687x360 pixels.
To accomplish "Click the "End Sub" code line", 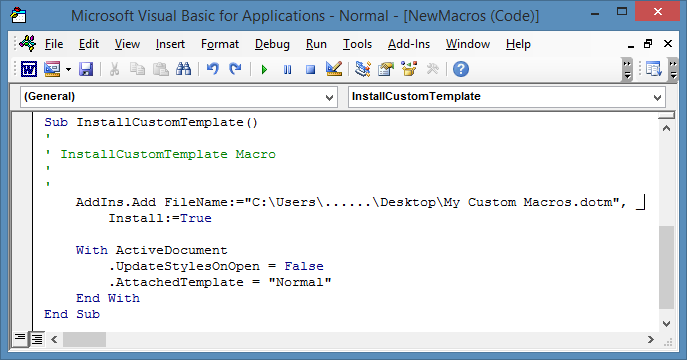I will 72,314.
